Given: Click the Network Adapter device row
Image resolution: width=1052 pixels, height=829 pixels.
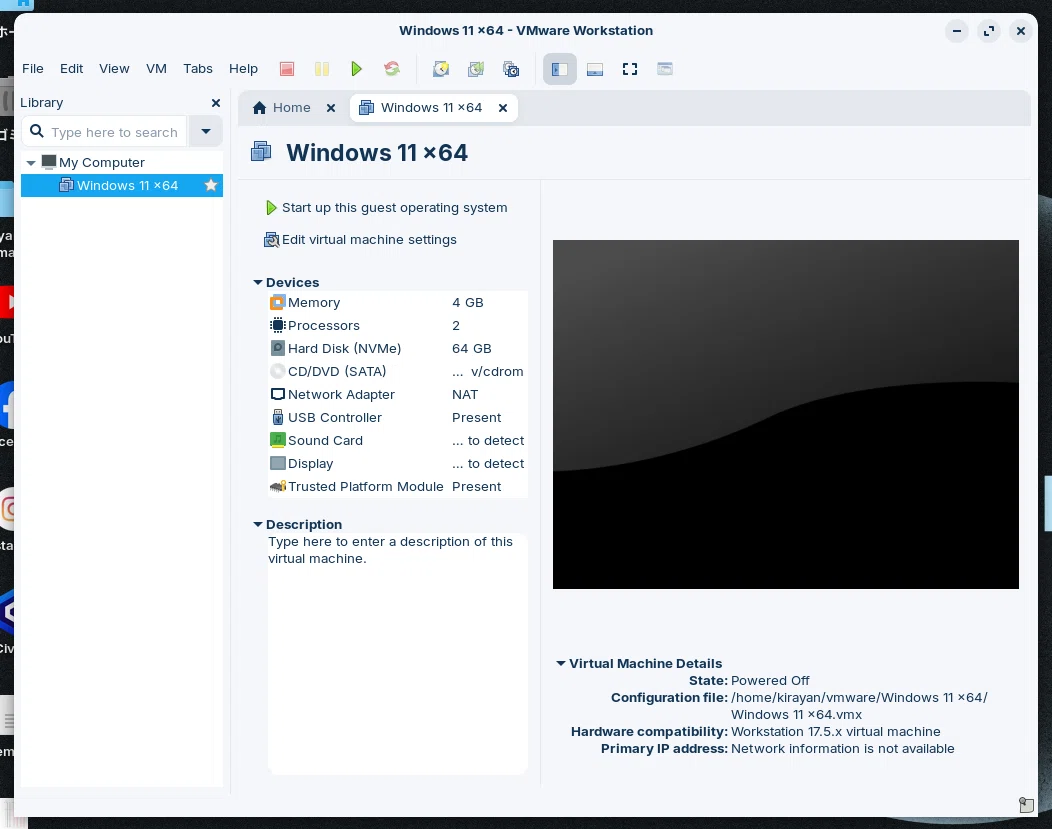Looking at the screenshot, I should (397, 394).
